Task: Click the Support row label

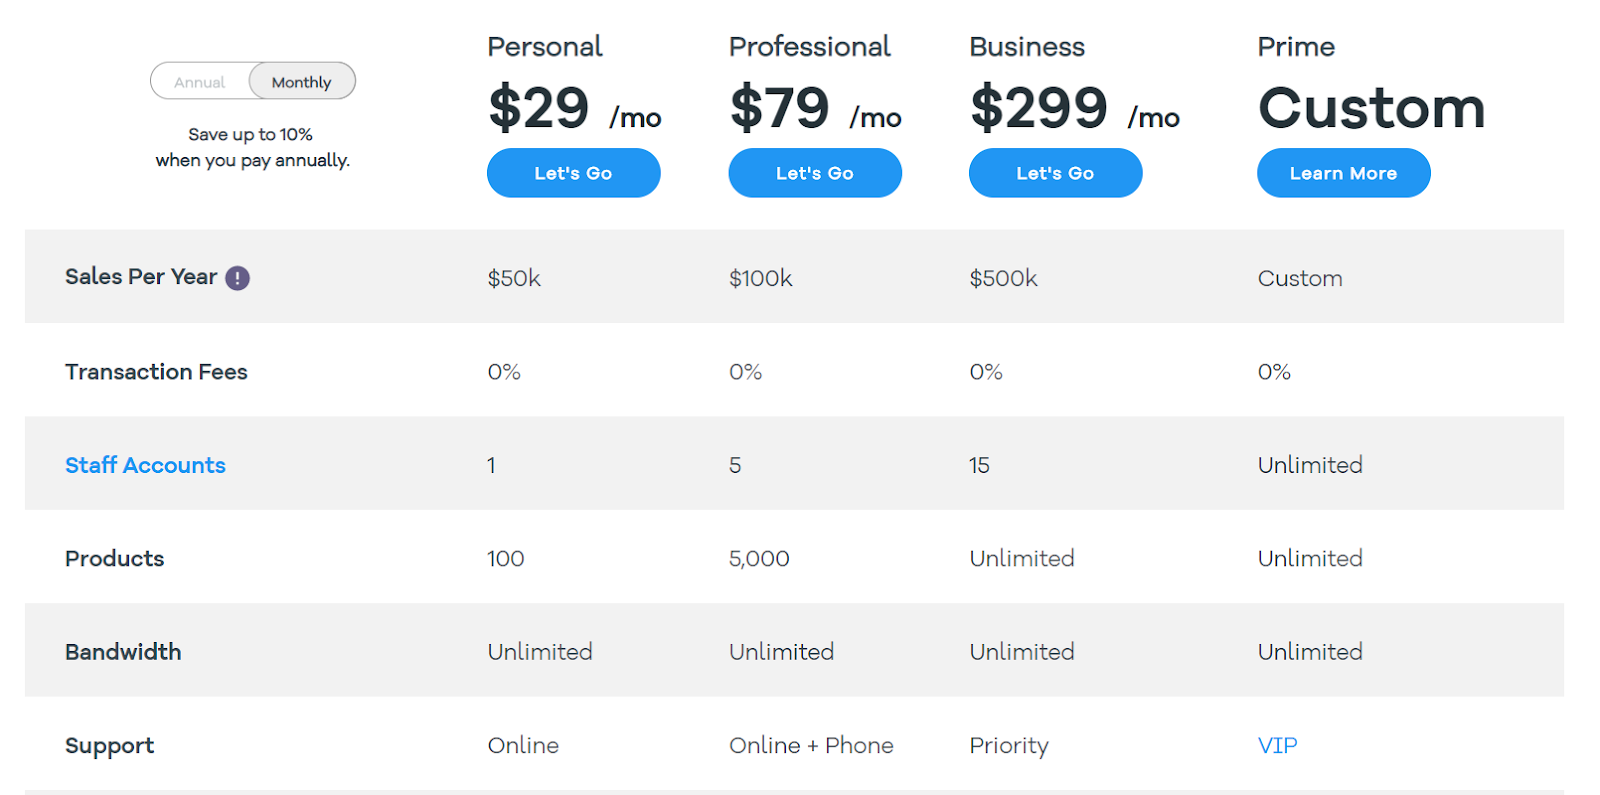Action: [109, 746]
